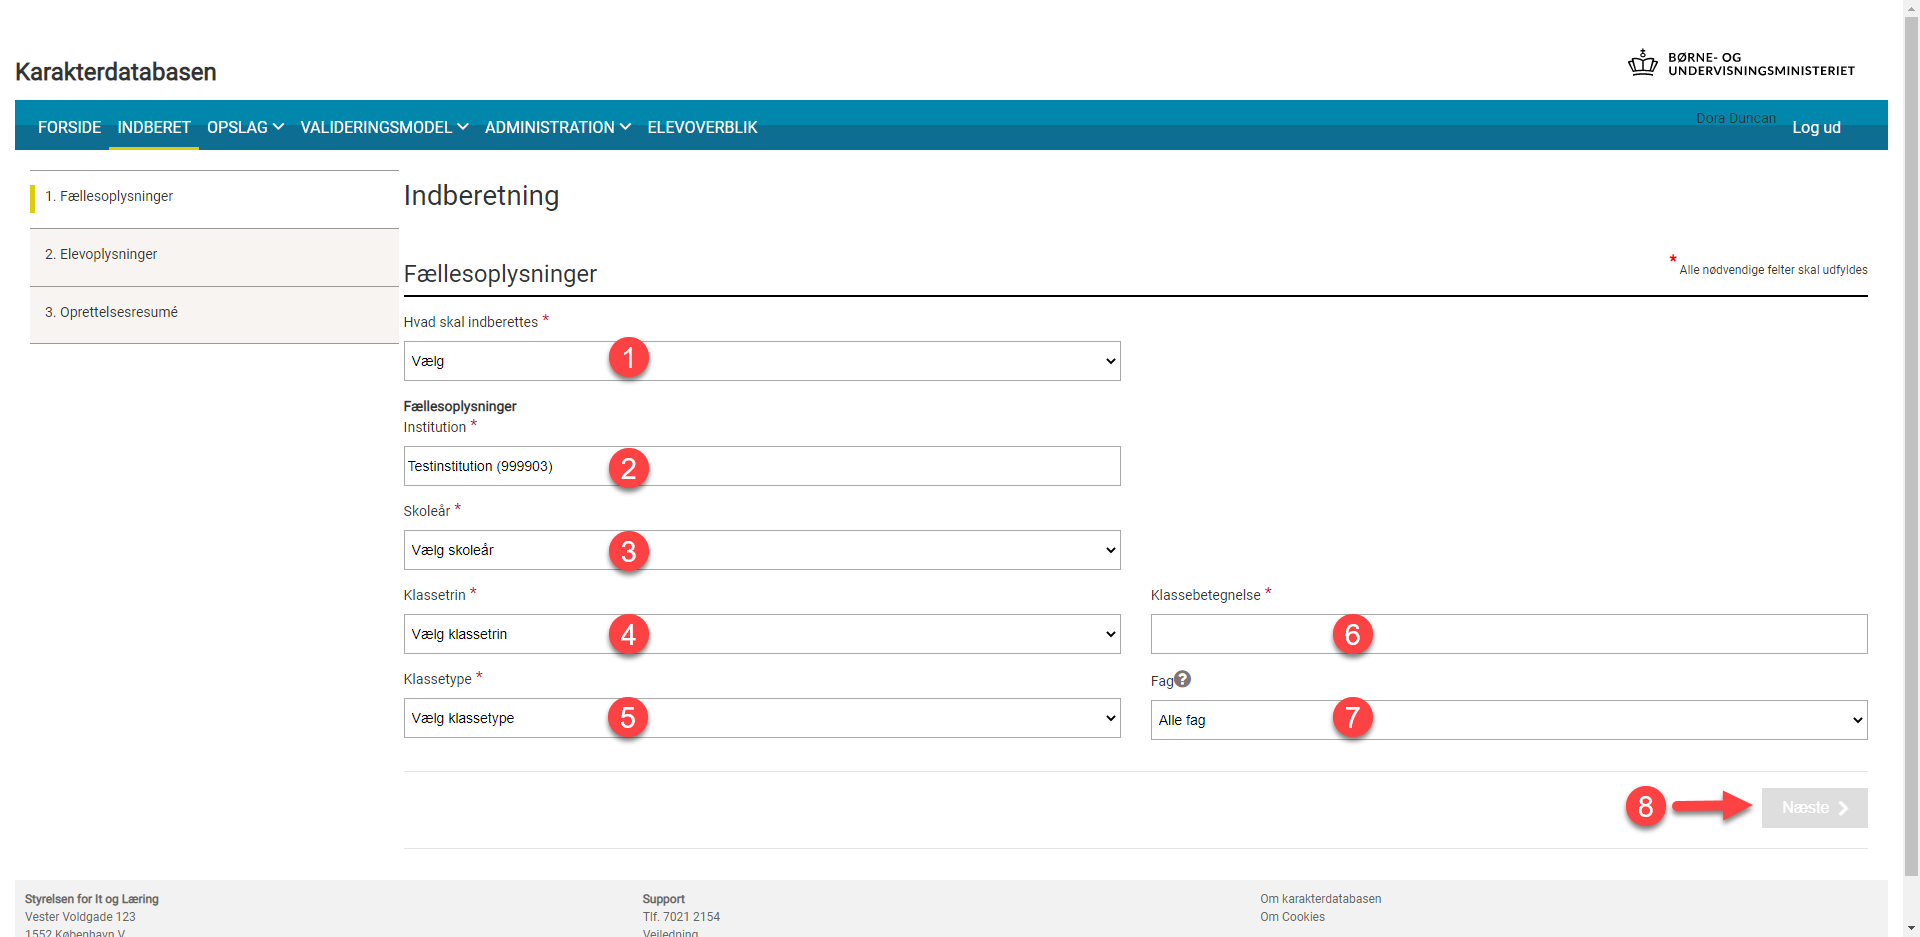Open ELEVOVERBLIK from the navigation bar
Screen dimensions: 1920x937
[702, 127]
